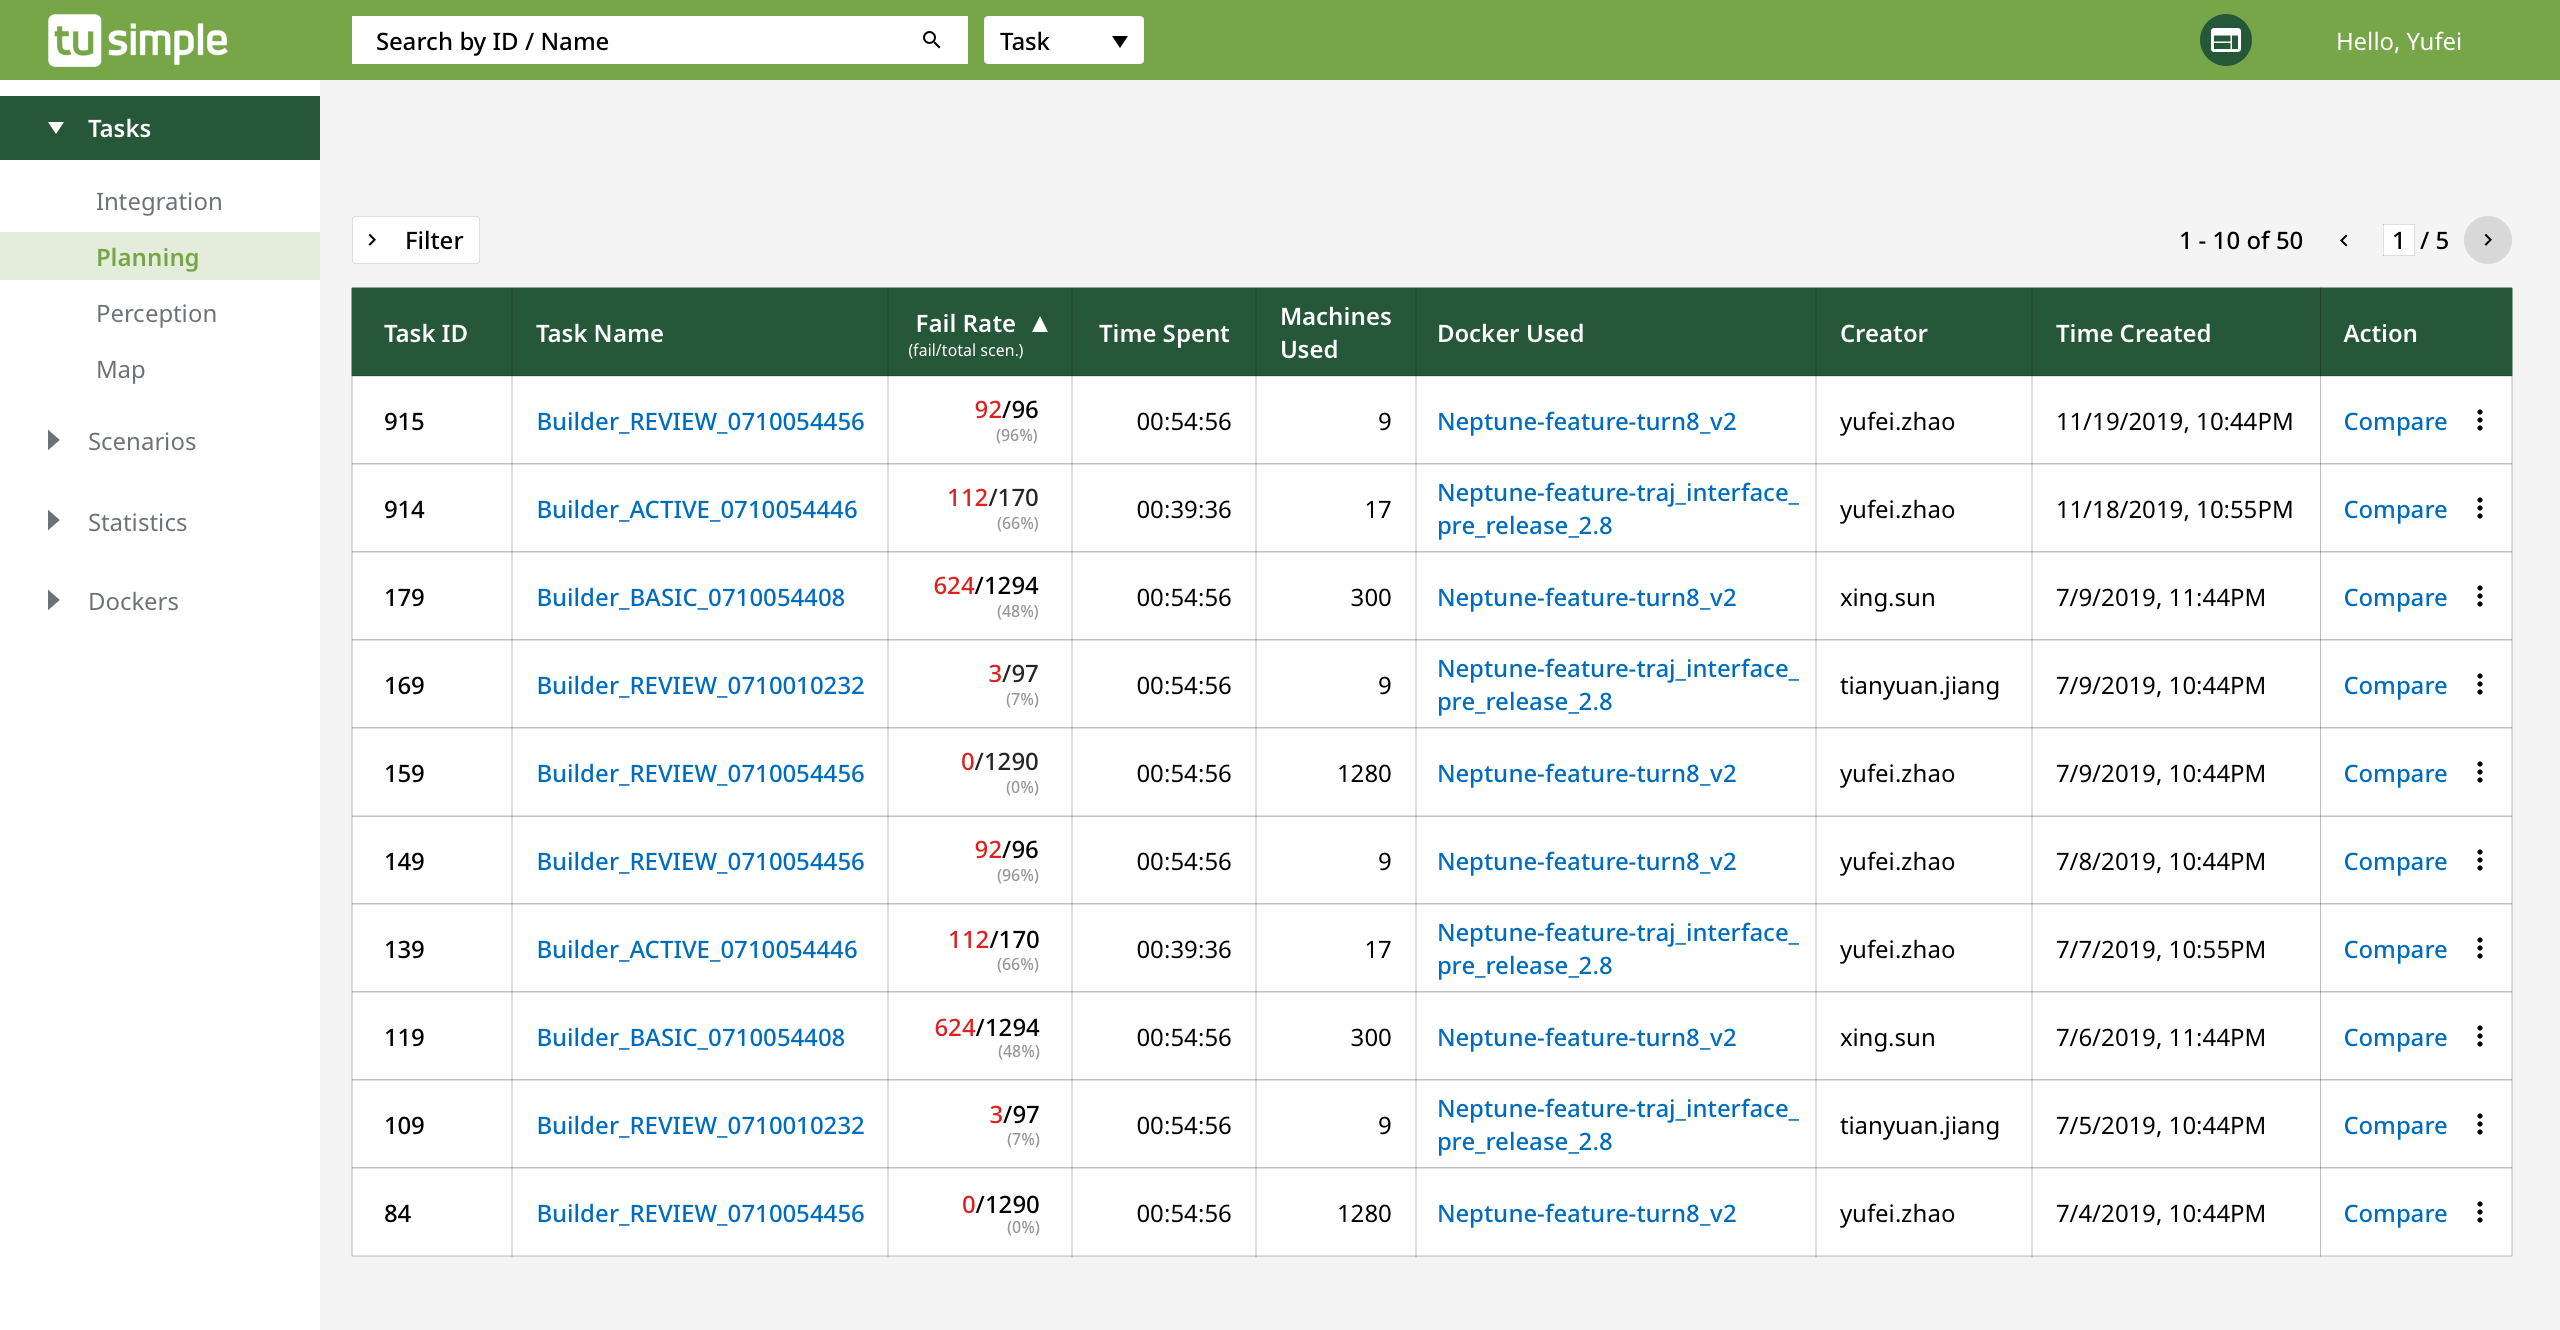This screenshot has height=1330, width=2560.
Task: Click the Machines Used column header
Action: pyautogui.click(x=1335, y=333)
